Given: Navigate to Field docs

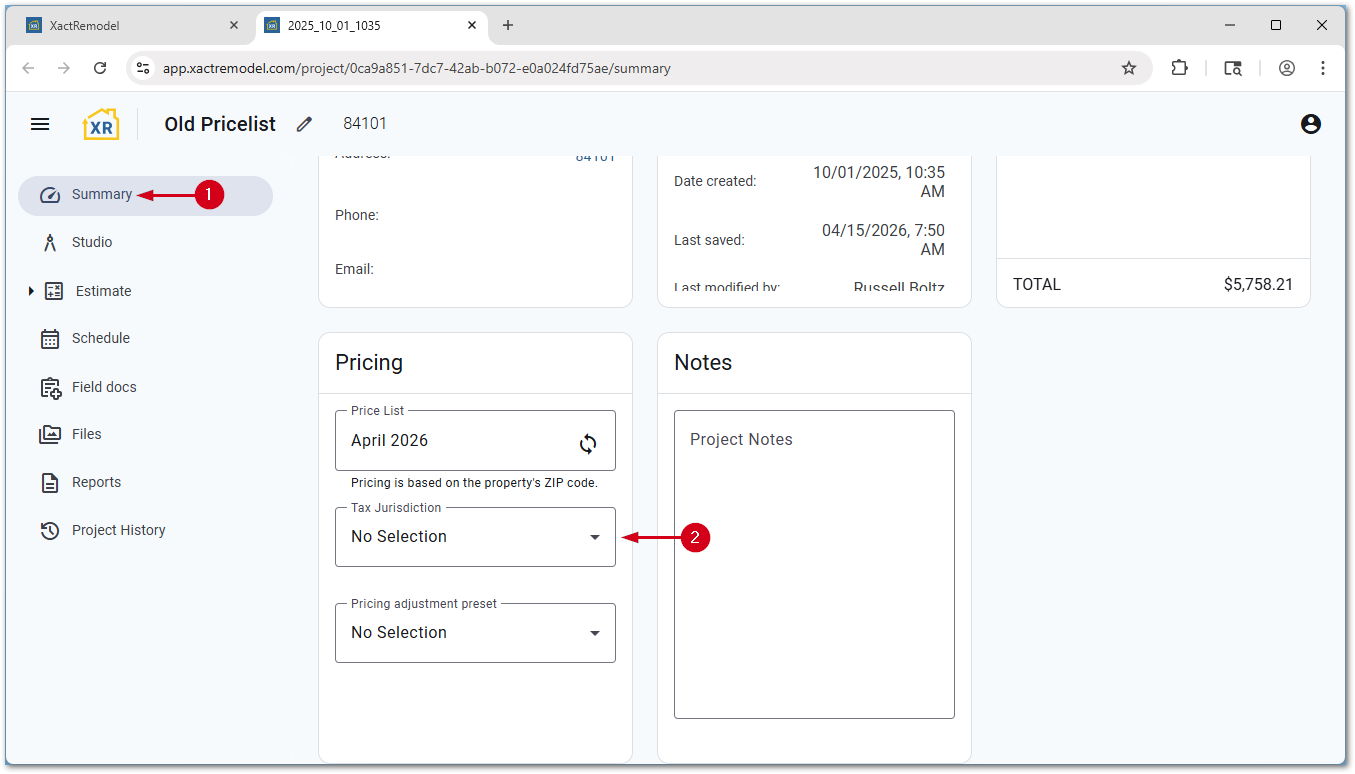Looking at the screenshot, I should 104,387.
